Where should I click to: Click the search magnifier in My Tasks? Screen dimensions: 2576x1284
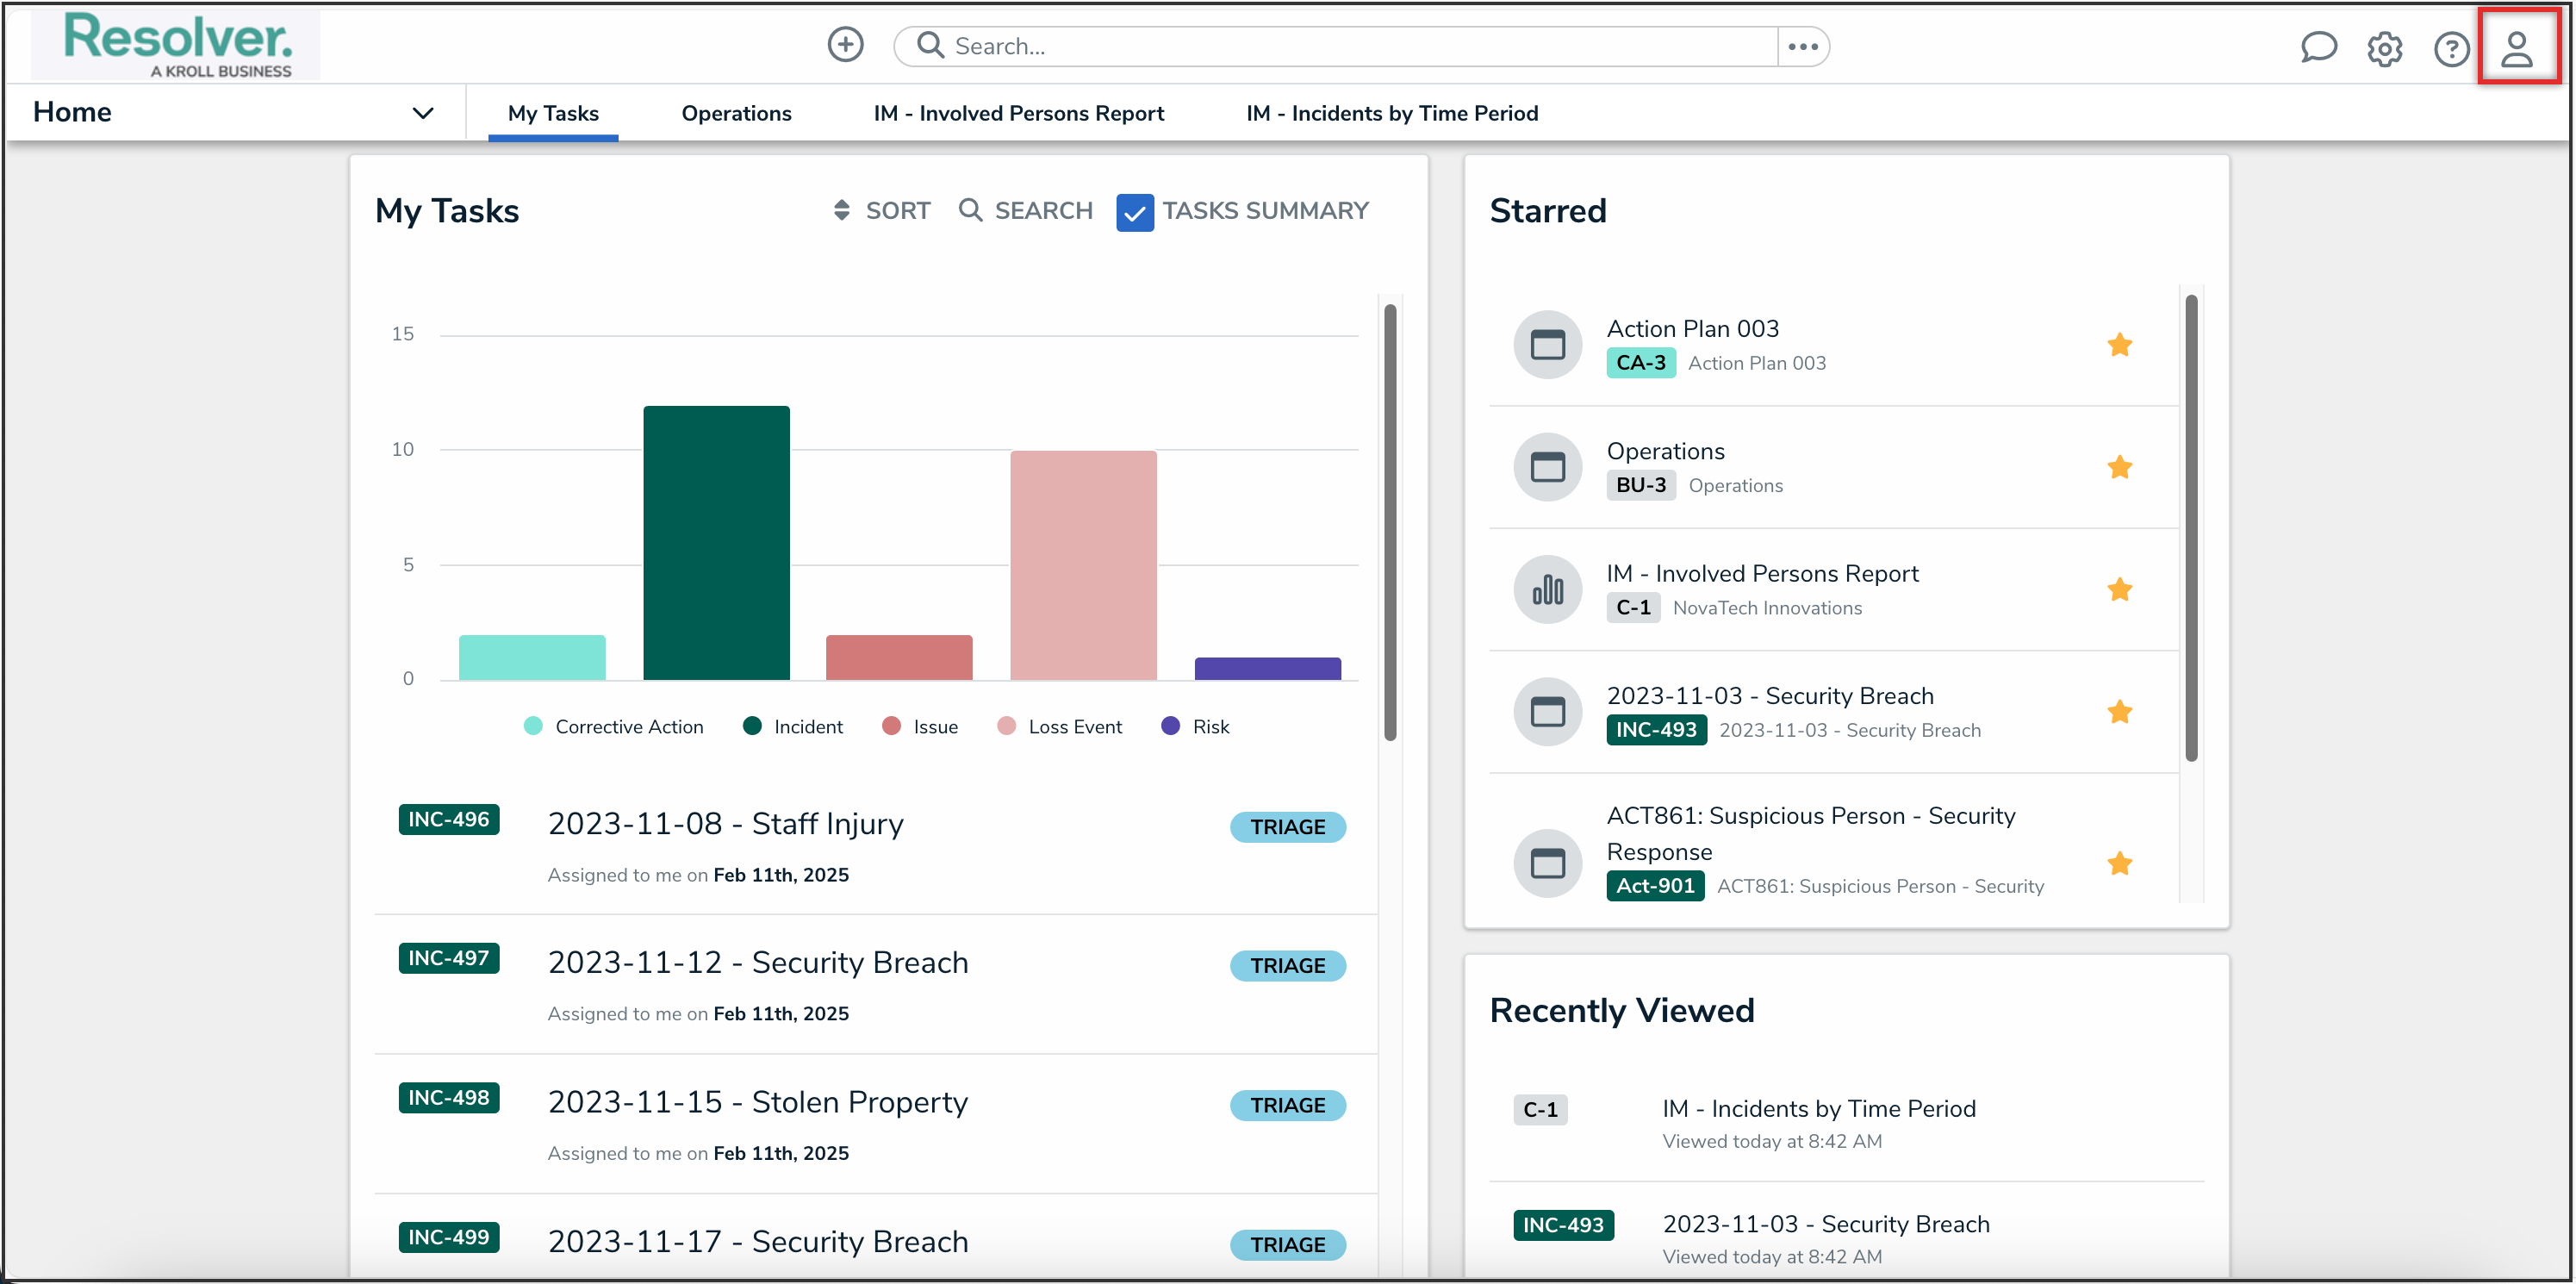point(969,210)
